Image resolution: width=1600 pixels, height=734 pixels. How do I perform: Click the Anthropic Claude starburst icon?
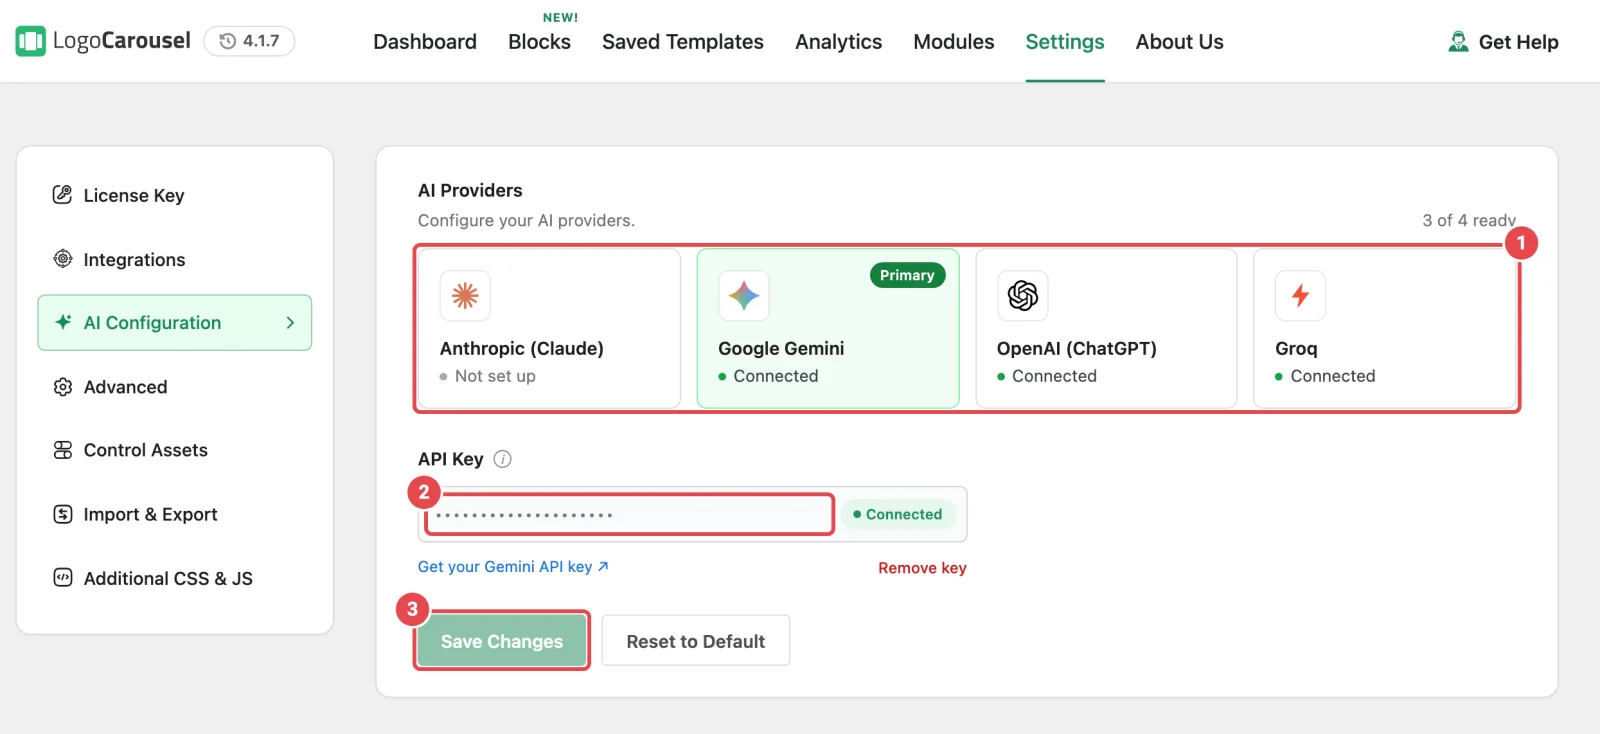tap(465, 295)
